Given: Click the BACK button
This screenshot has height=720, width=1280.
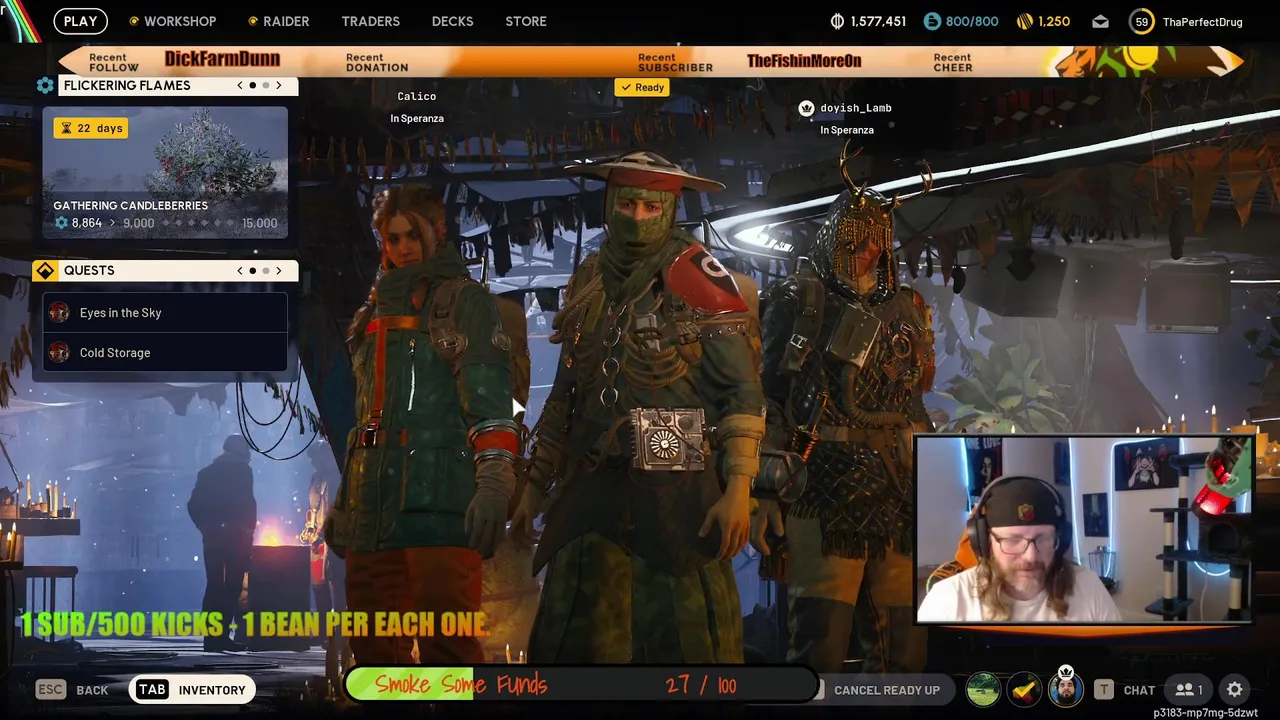Looking at the screenshot, I should 92,690.
